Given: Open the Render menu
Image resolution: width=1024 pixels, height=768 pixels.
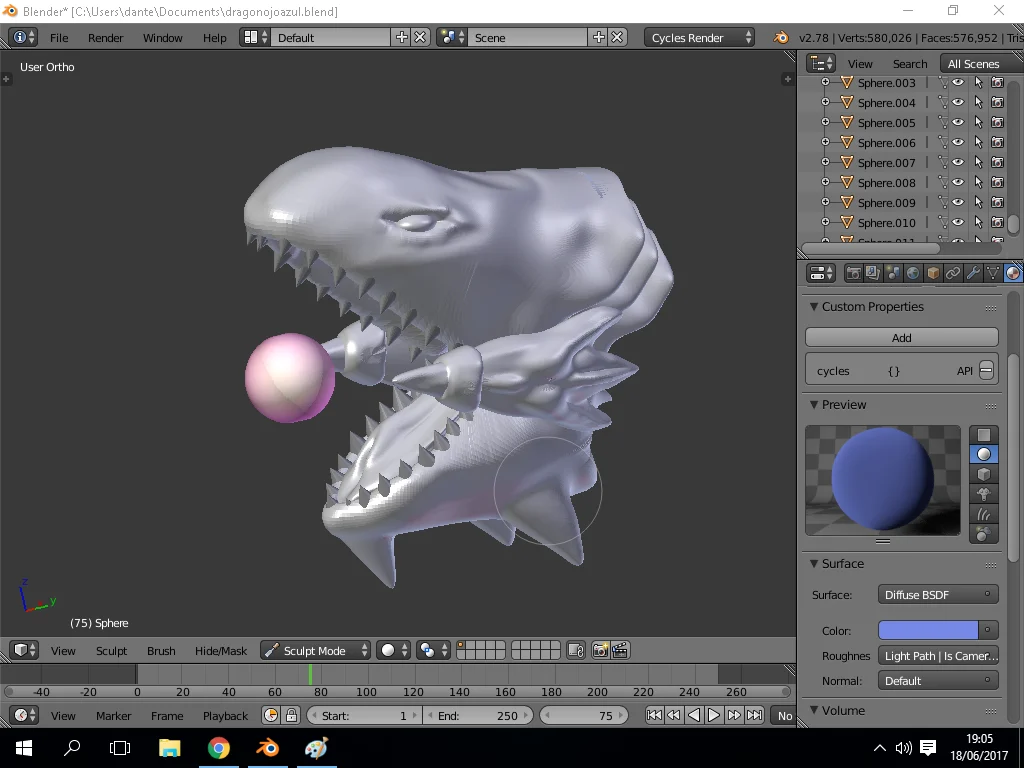Looking at the screenshot, I should 106,38.
